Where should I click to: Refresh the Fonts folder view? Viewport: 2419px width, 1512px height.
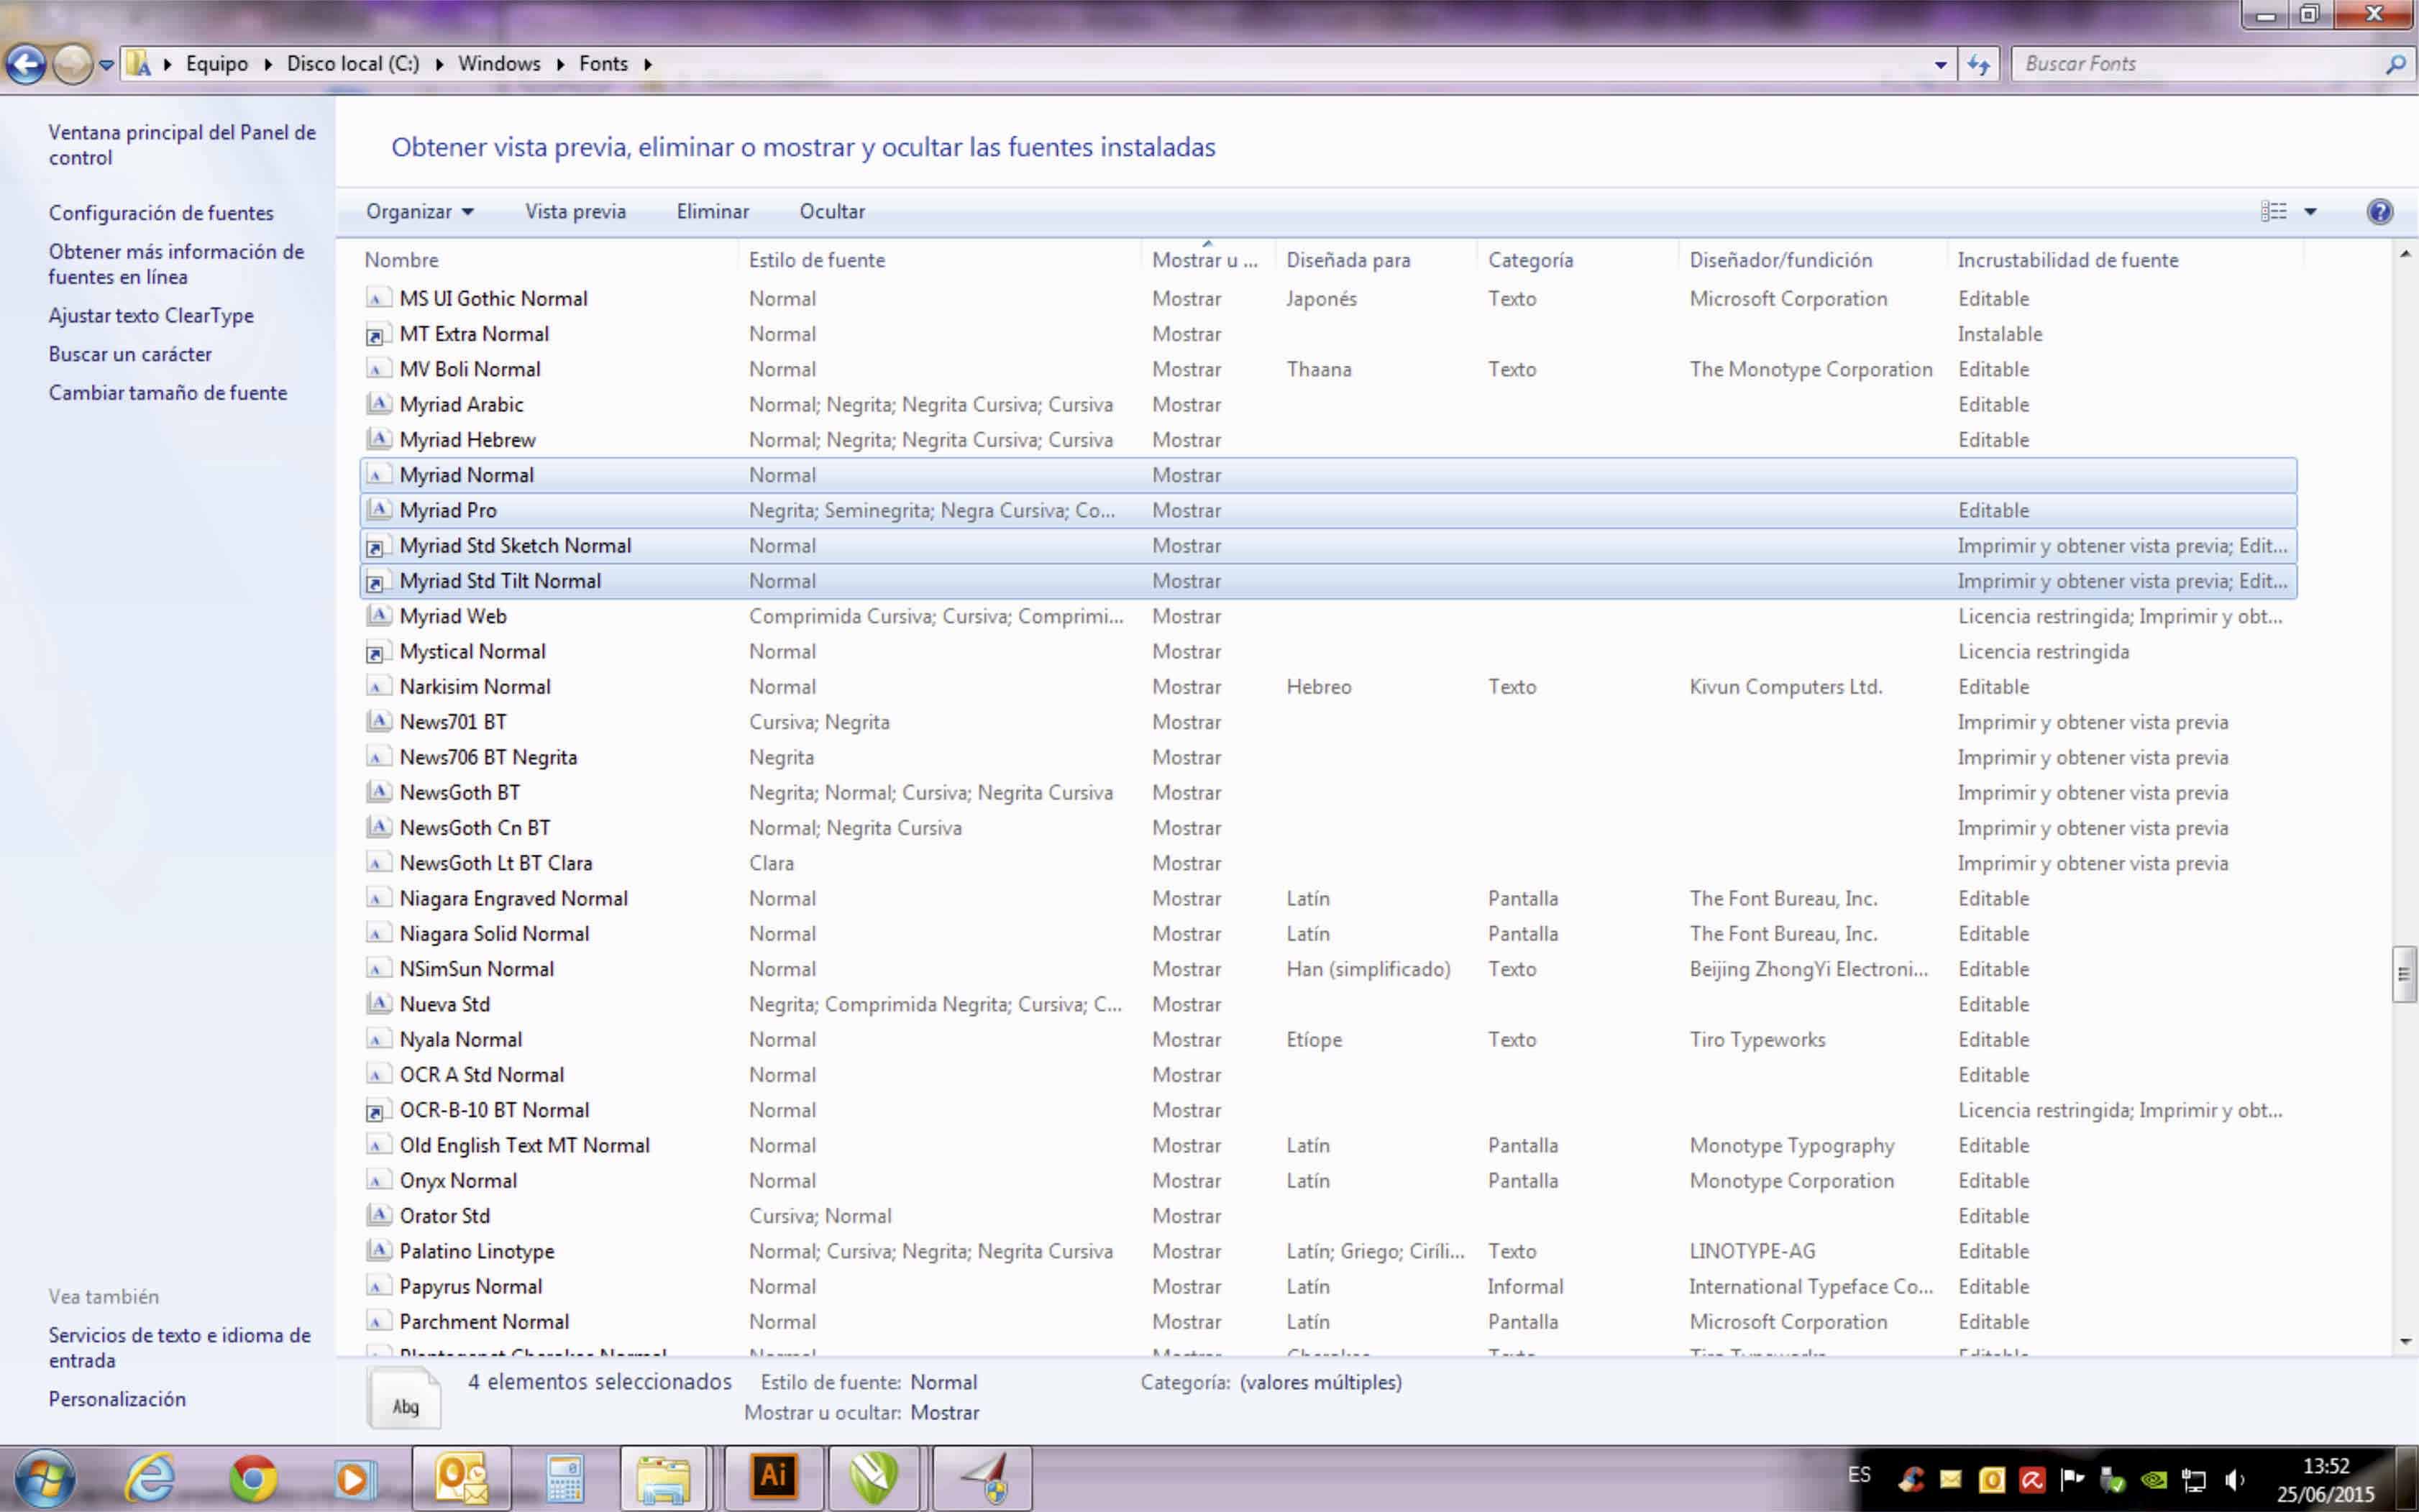pos(1979,65)
